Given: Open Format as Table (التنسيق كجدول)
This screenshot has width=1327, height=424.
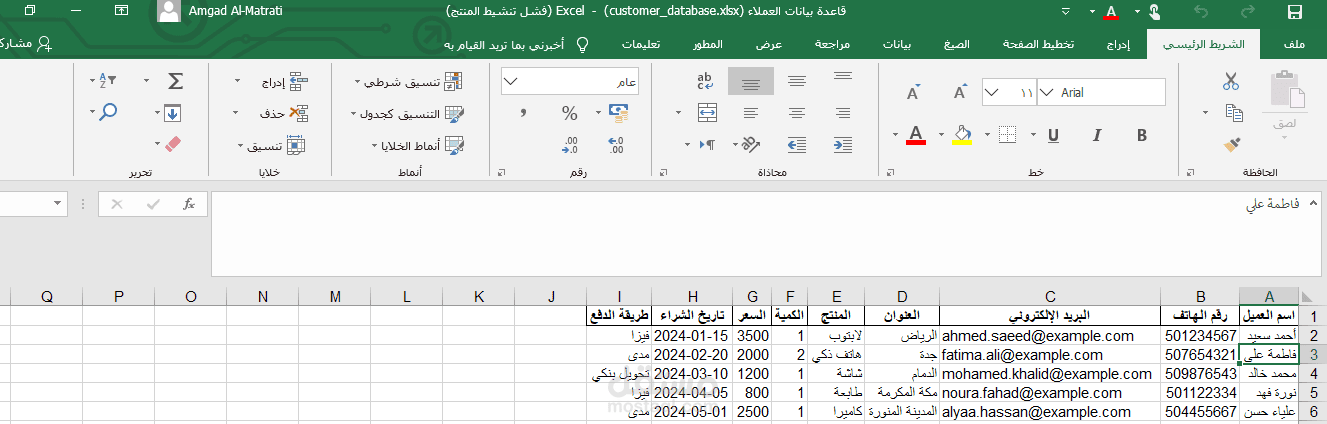Looking at the screenshot, I should tap(408, 113).
